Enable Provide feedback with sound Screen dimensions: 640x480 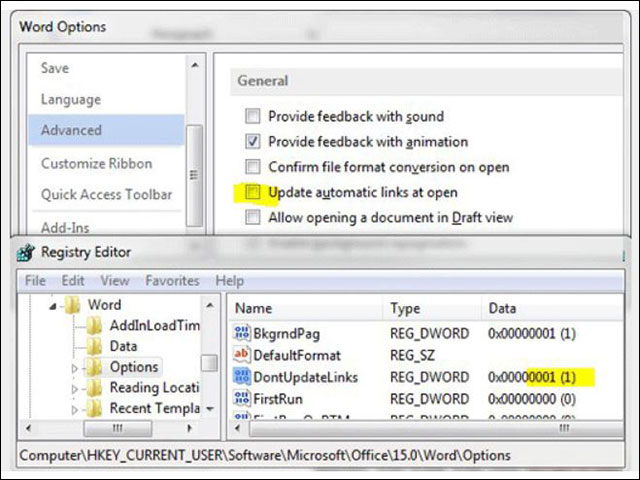252,116
